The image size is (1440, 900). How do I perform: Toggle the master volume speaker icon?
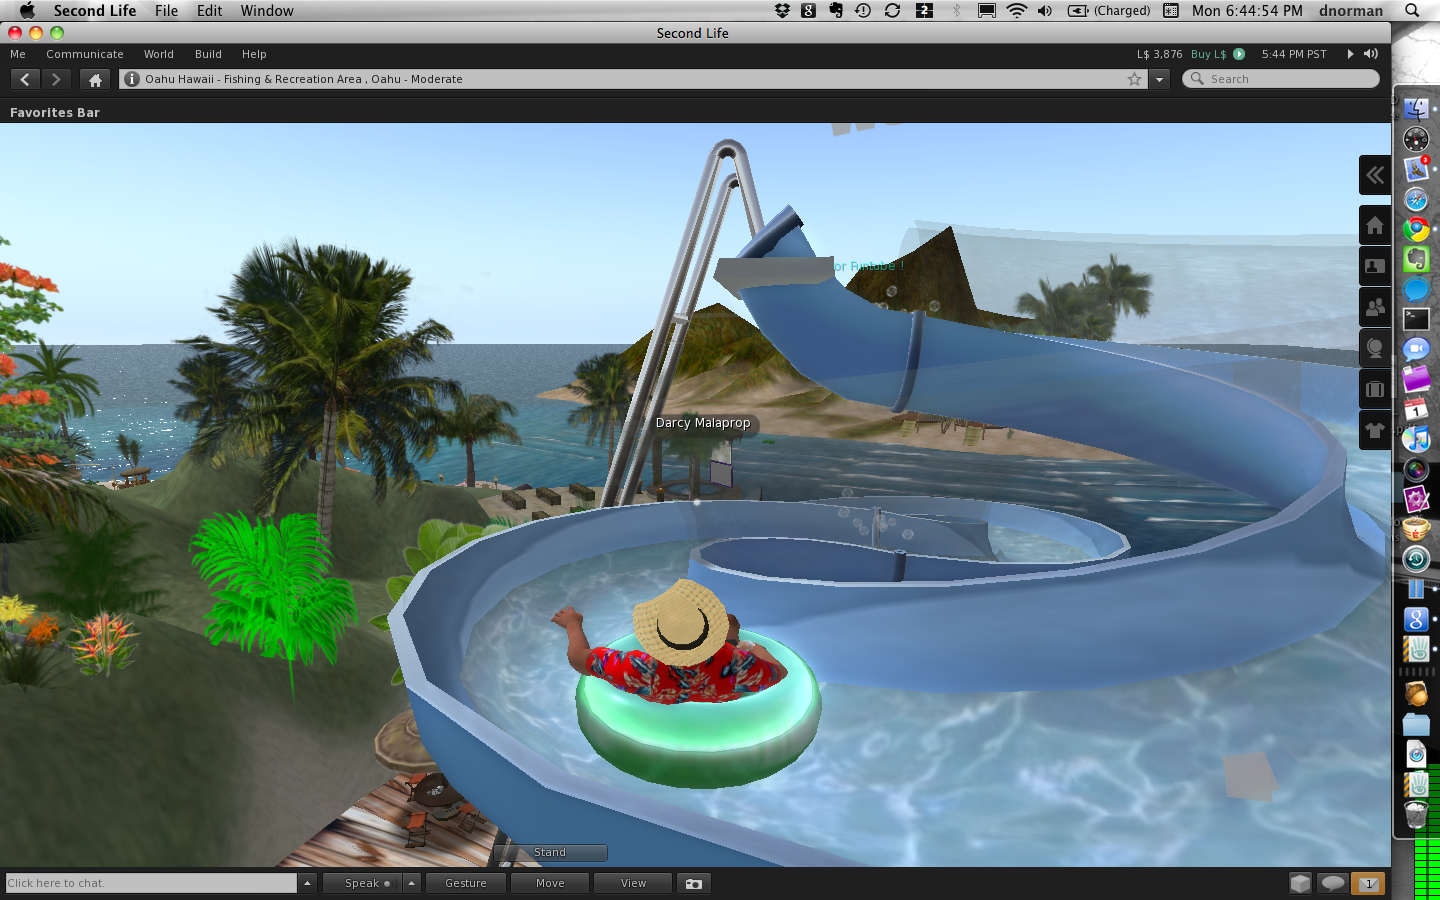(x=1371, y=54)
